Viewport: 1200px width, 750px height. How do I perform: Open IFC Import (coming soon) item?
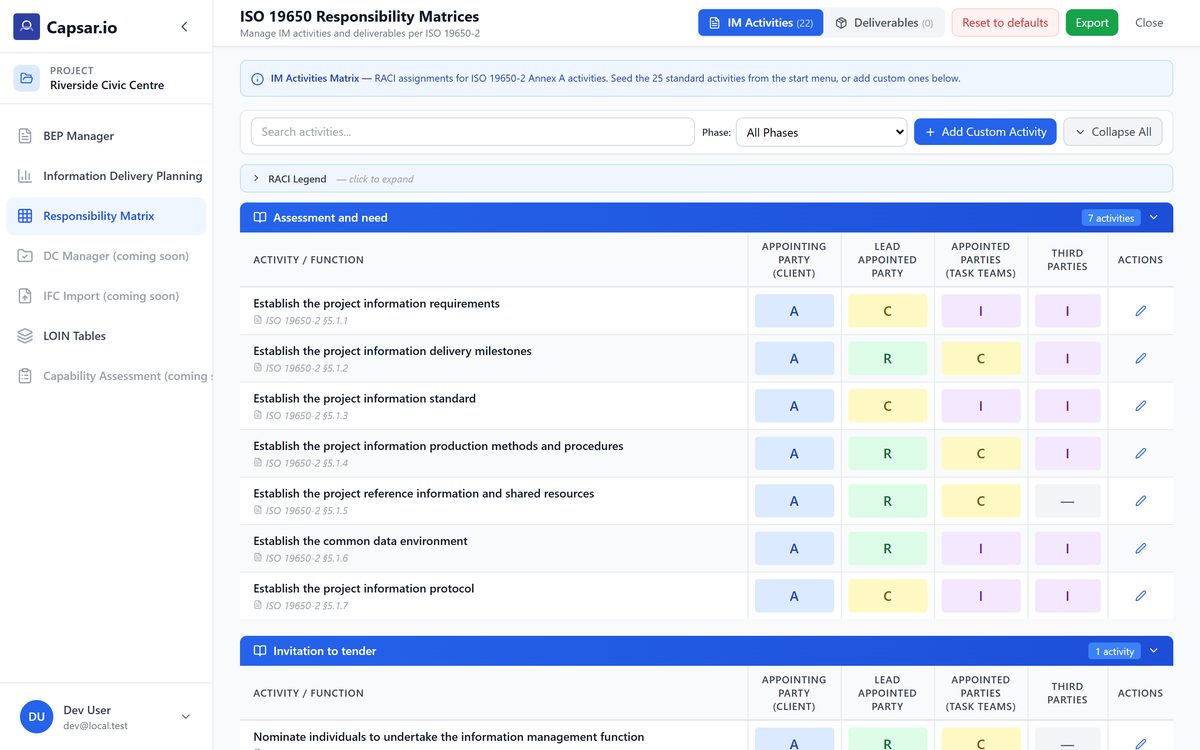click(x=106, y=296)
